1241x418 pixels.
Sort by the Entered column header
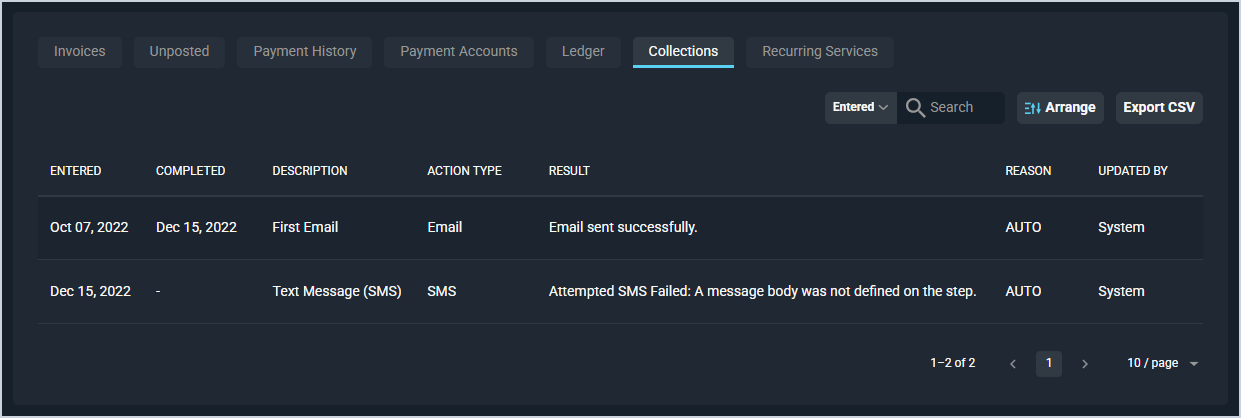pyautogui.click(x=76, y=171)
